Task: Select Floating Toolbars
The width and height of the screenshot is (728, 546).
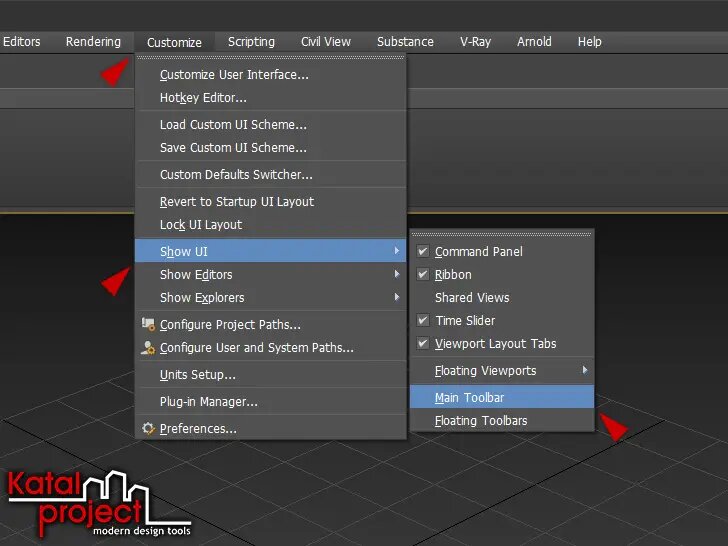Action: (502, 421)
